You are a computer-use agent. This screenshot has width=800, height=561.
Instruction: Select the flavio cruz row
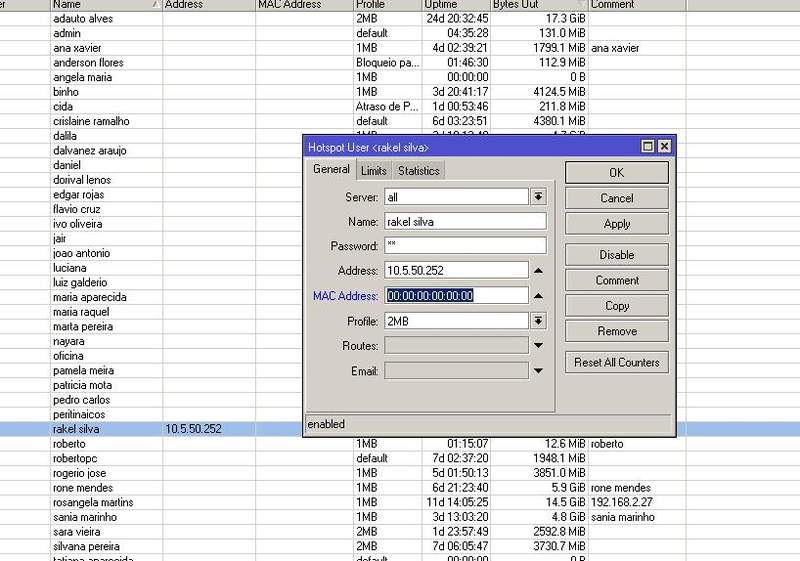(x=151, y=210)
